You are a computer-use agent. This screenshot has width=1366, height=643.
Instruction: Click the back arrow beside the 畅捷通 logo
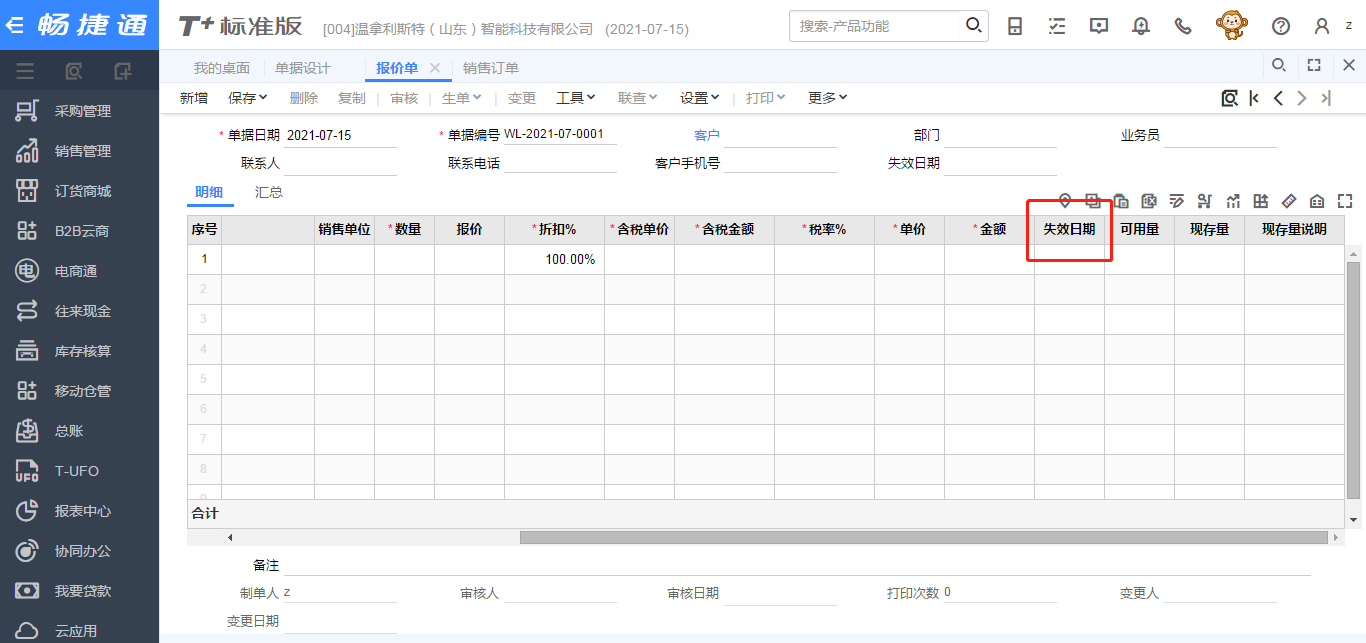click(15, 25)
